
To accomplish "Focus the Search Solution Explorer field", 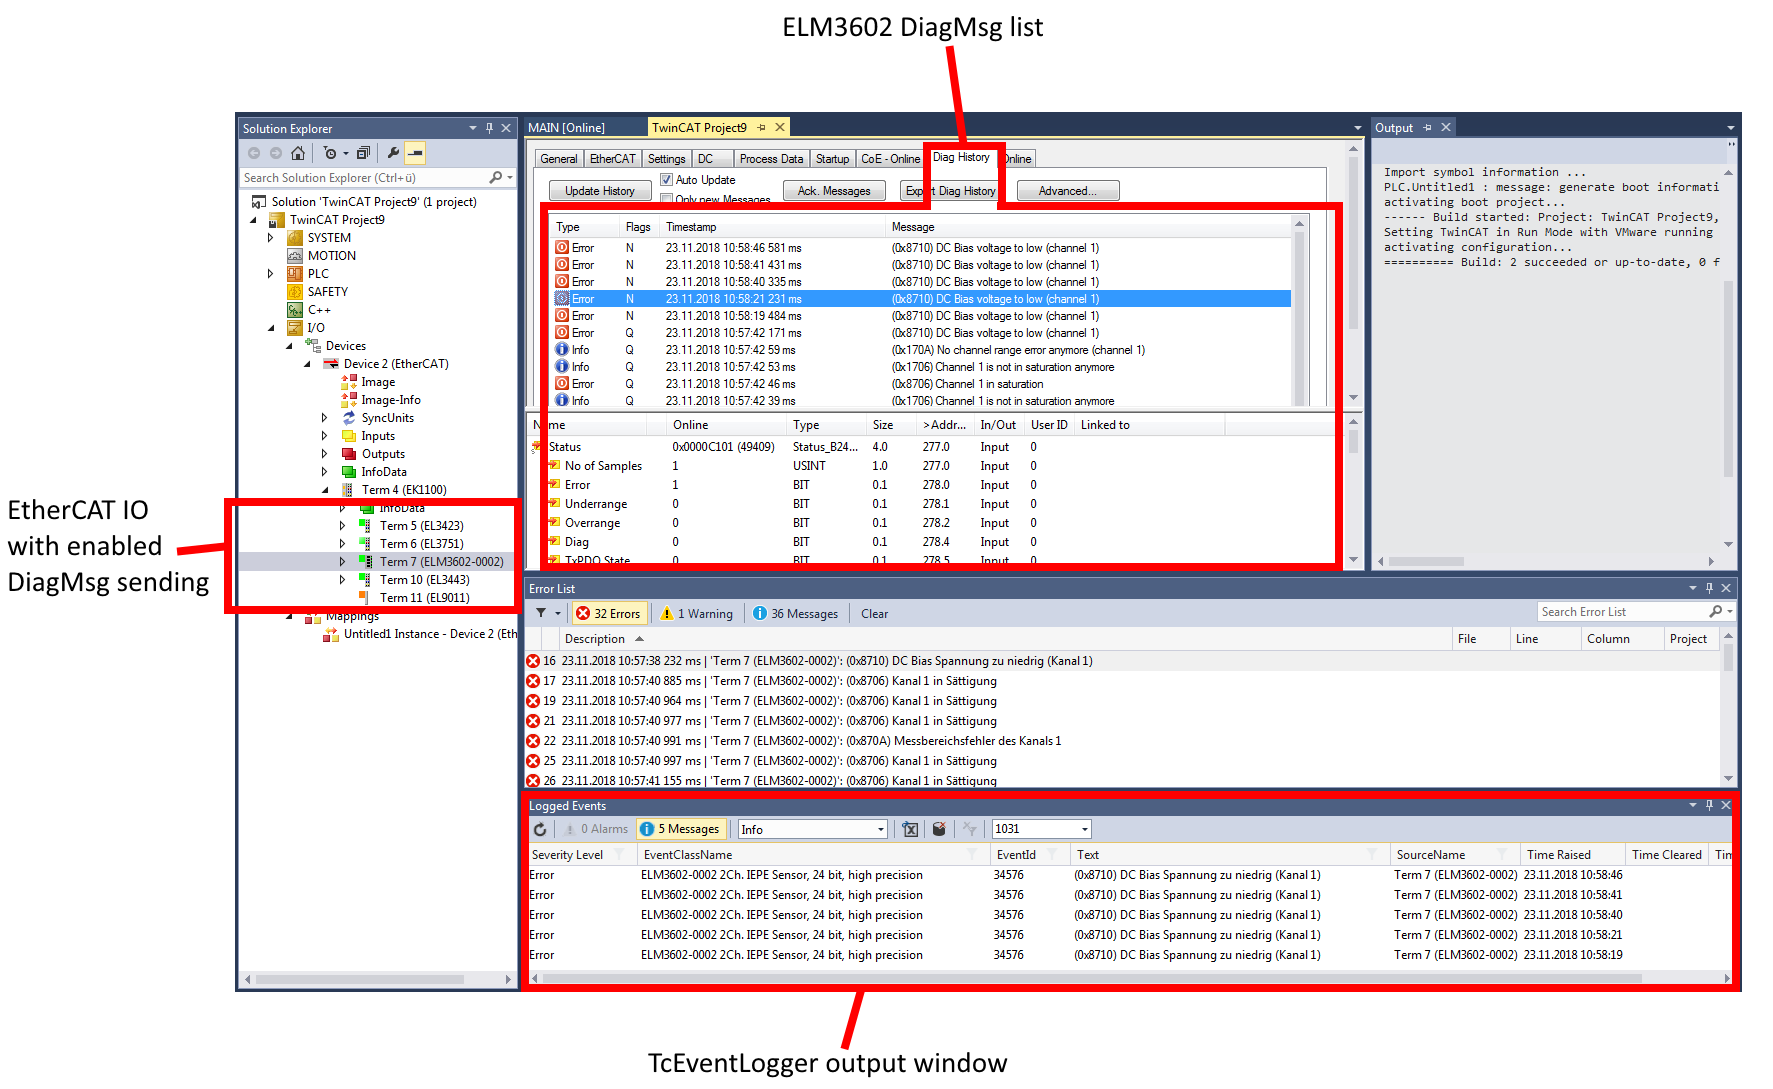I will (x=365, y=177).
